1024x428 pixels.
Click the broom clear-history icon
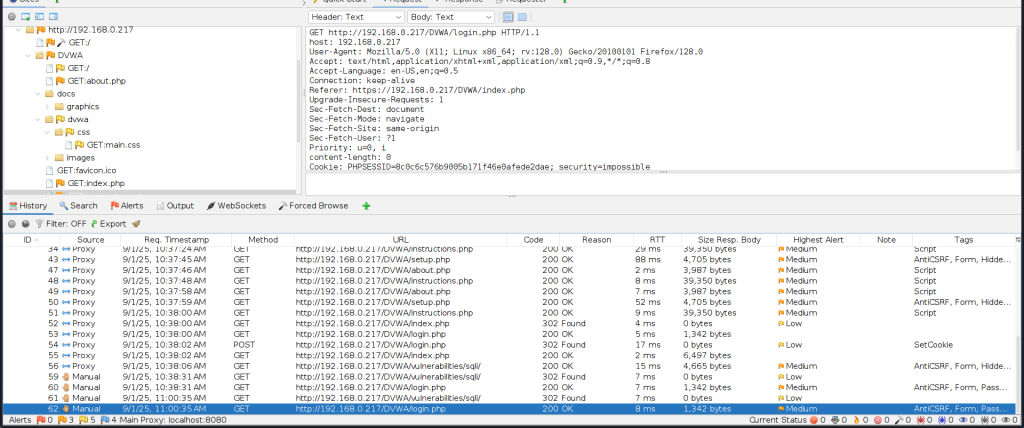[x=136, y=223]
